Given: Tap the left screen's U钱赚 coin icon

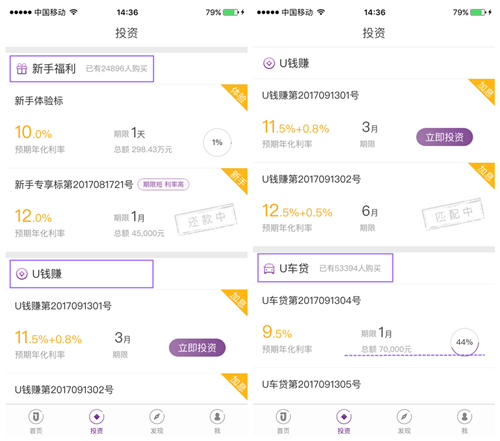Looking at the screenshot, I should tap(22, 274).
